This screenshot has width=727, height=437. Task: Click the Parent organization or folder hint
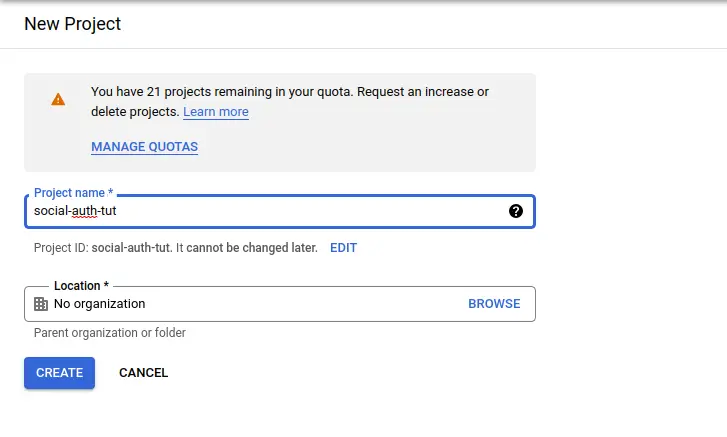click(x=109, y=333)
